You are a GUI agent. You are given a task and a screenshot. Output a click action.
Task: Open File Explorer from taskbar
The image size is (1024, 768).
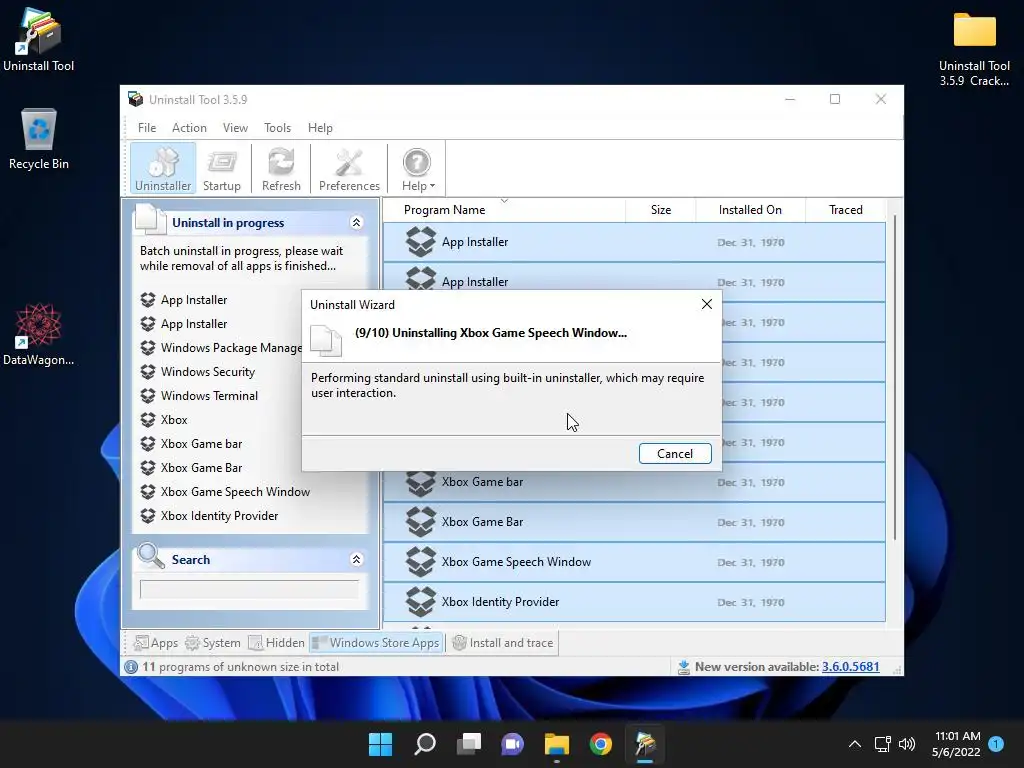tap(556, 744)
